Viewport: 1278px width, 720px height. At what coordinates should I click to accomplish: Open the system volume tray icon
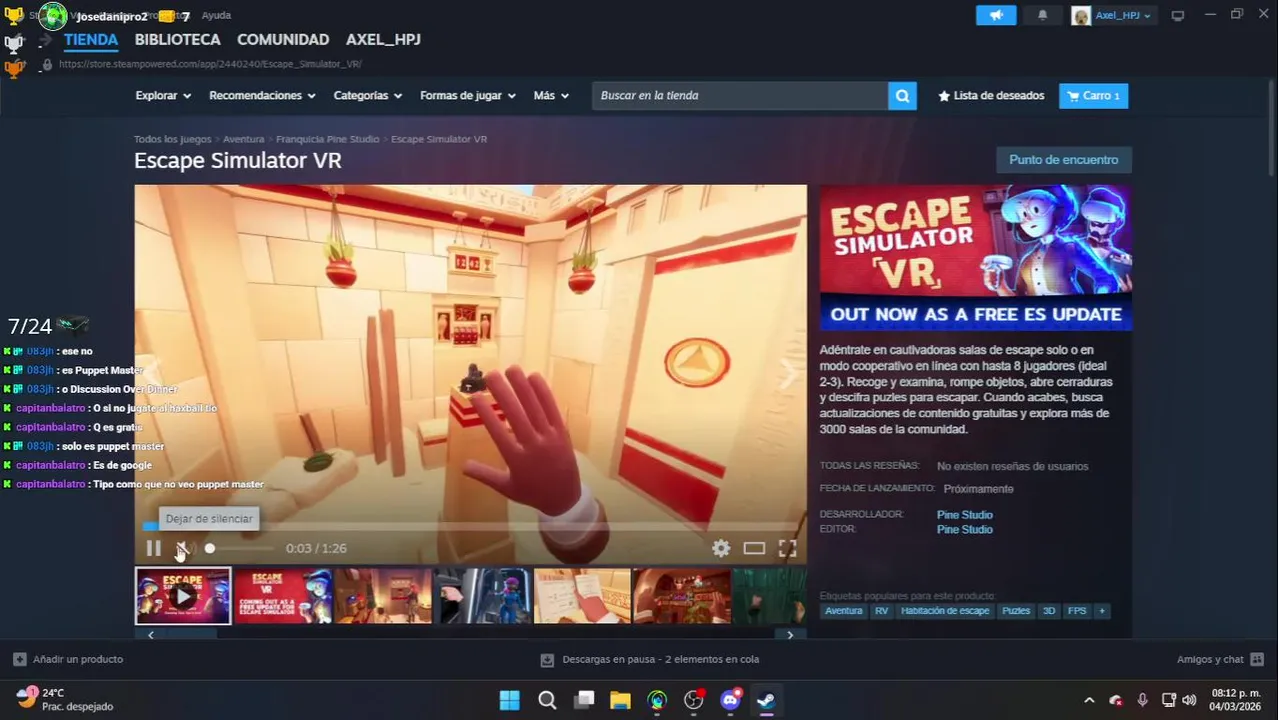(1189, 700)
